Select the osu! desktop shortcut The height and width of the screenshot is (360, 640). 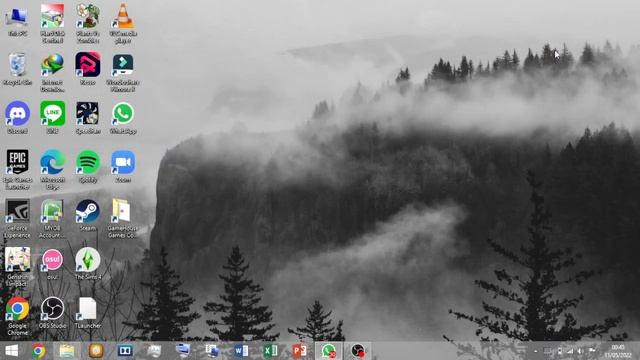point(52,264)
